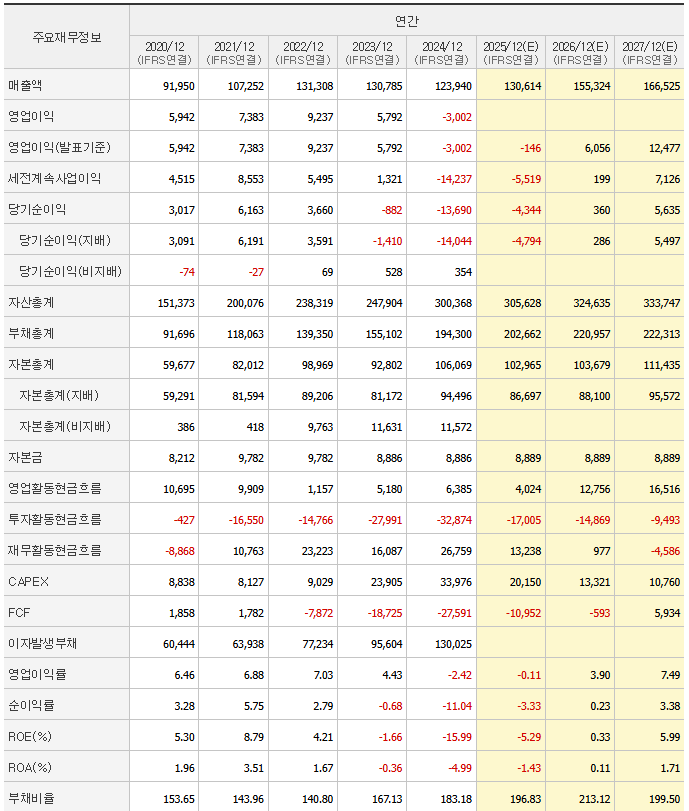
Task: Click the 매출액 value 91,950
Action: tap(178, 86)
